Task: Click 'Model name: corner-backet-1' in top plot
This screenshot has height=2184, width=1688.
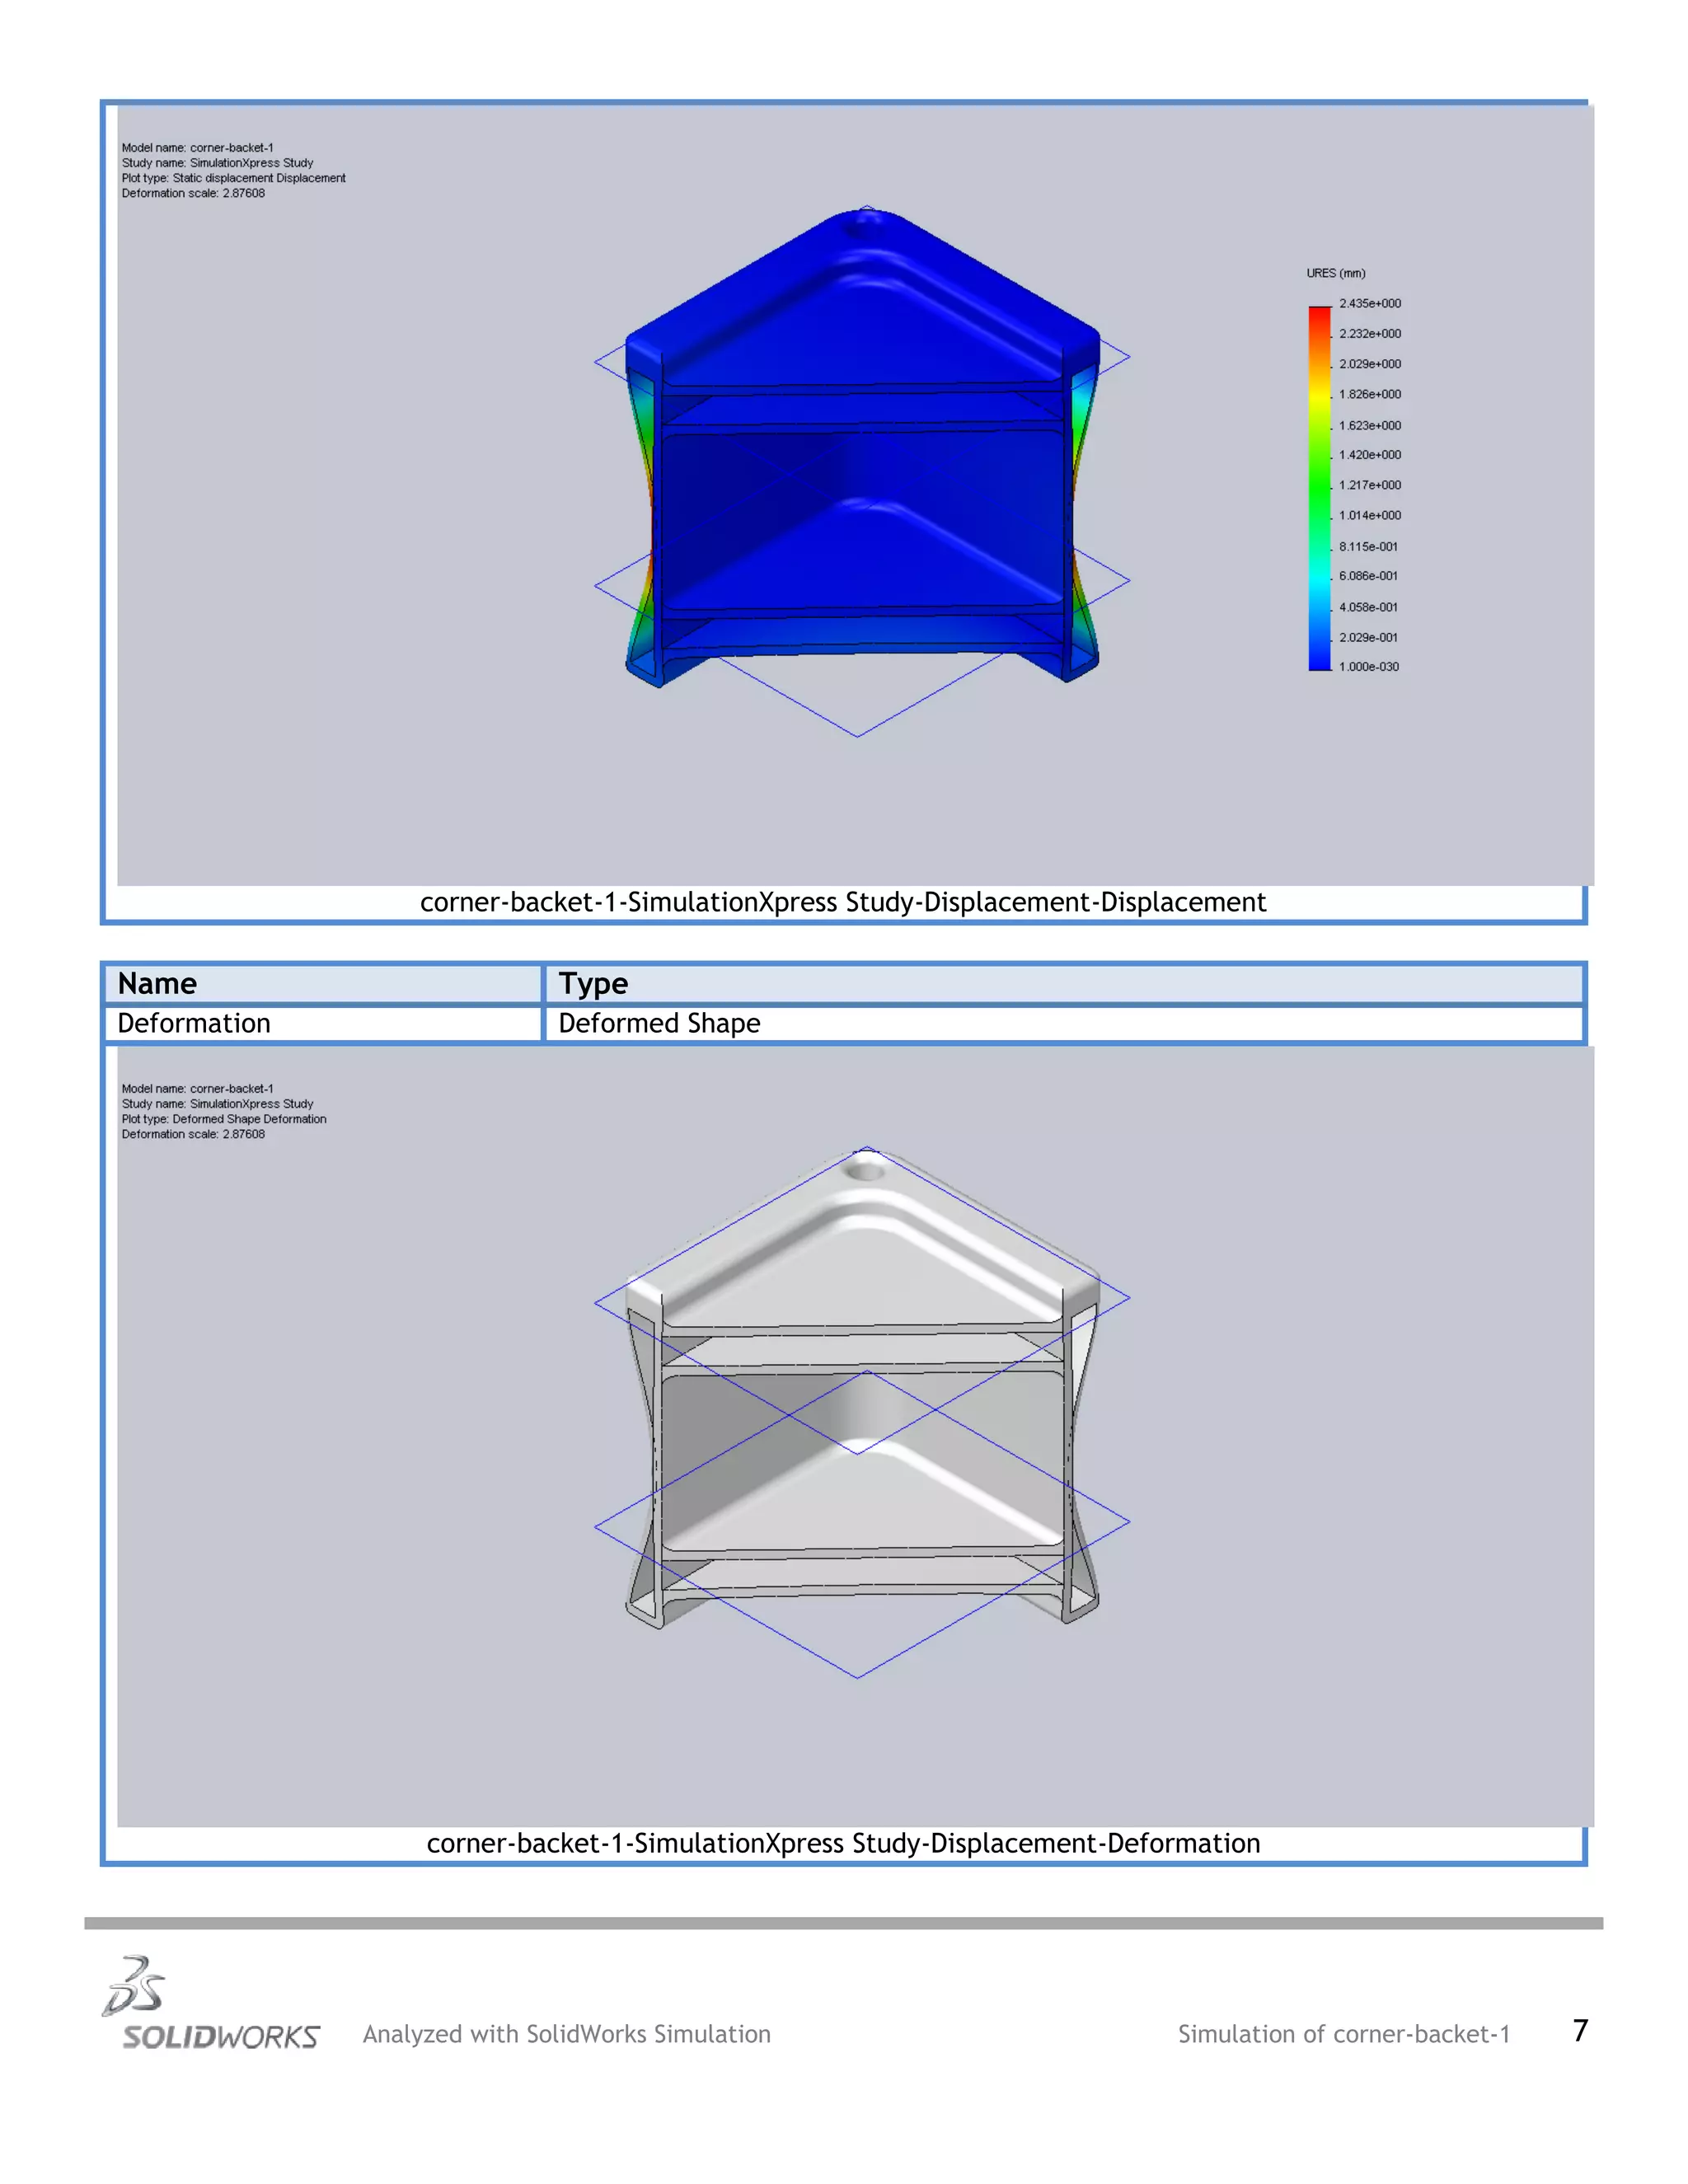Action: click(197, 148)
